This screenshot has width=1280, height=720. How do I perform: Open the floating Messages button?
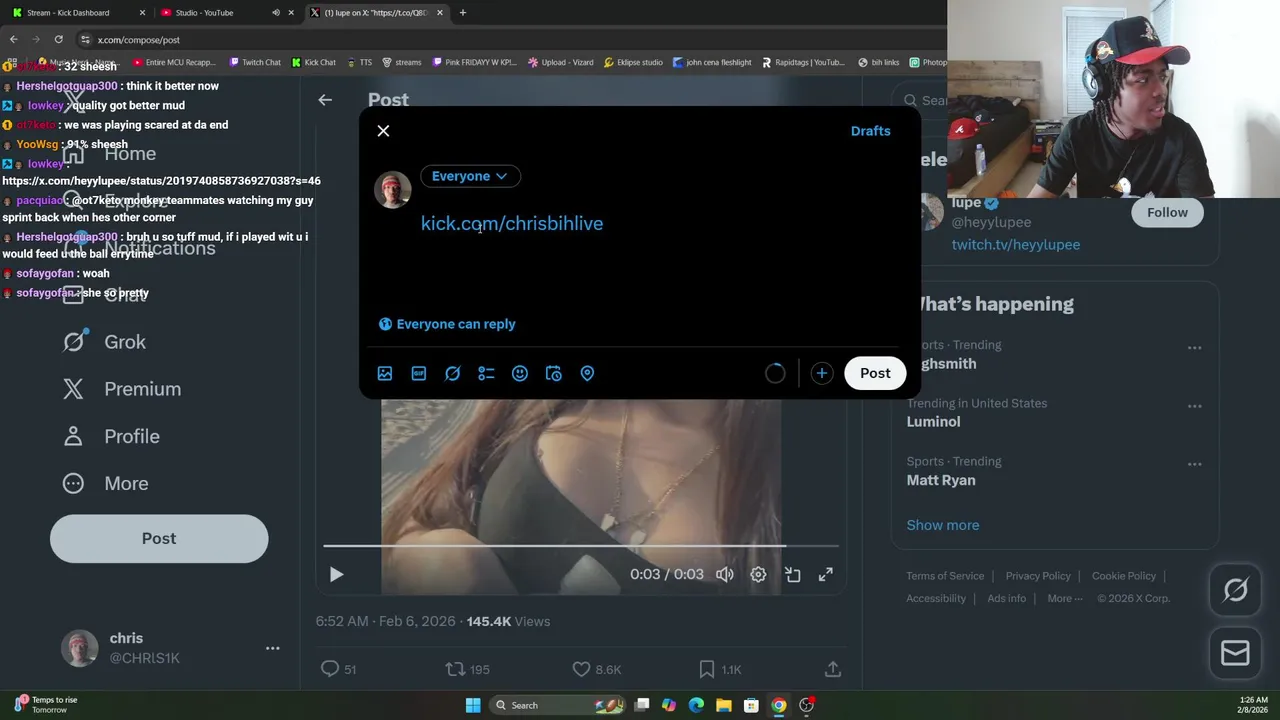(x=1235, y=653)
